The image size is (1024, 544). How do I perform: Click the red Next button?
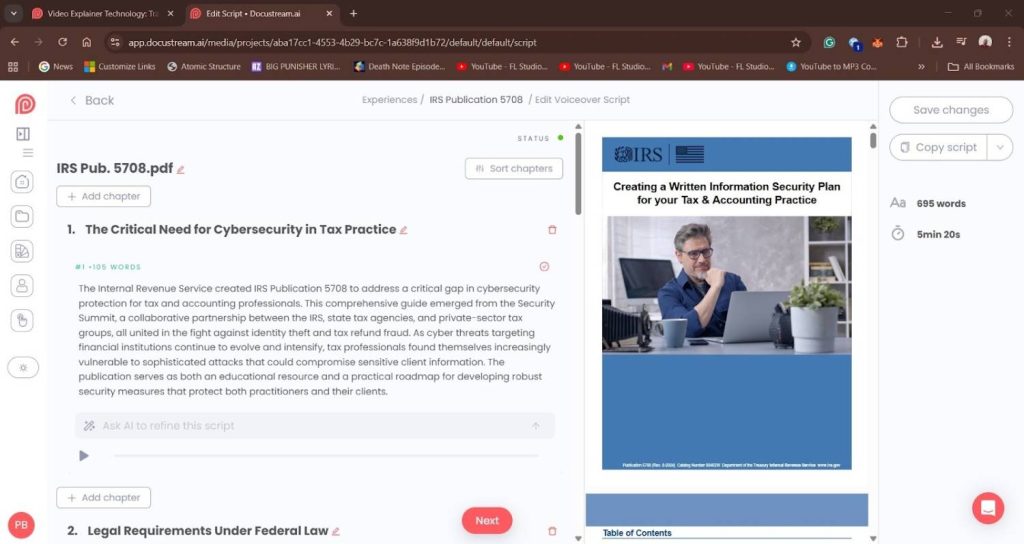(x=487, y=520)
